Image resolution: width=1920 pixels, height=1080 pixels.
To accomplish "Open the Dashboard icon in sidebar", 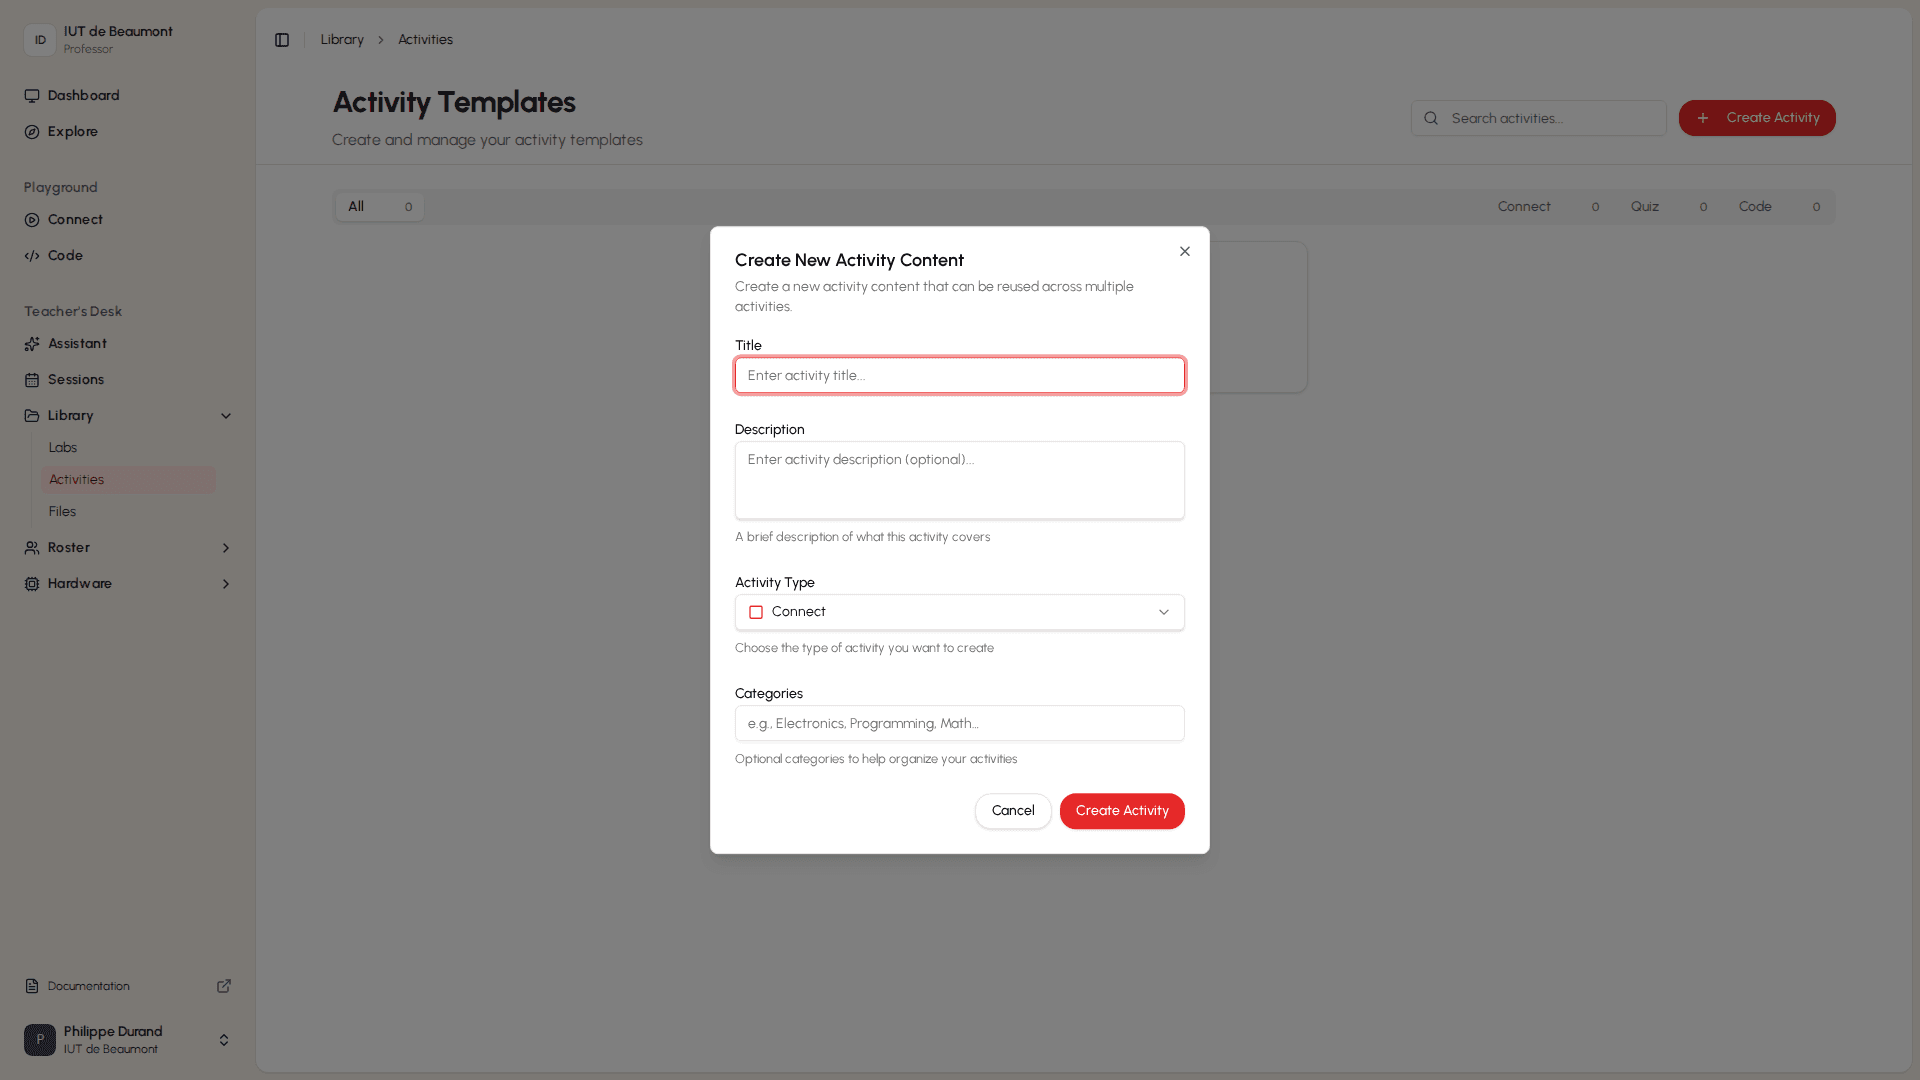I will click(x=32, y=96).
